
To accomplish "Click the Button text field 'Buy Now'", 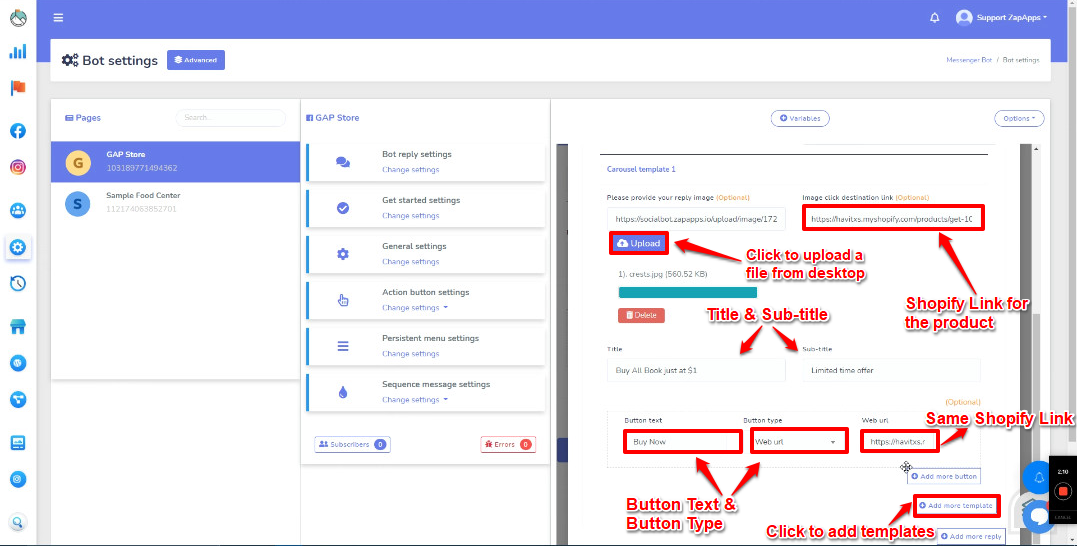I will point(683,442).
